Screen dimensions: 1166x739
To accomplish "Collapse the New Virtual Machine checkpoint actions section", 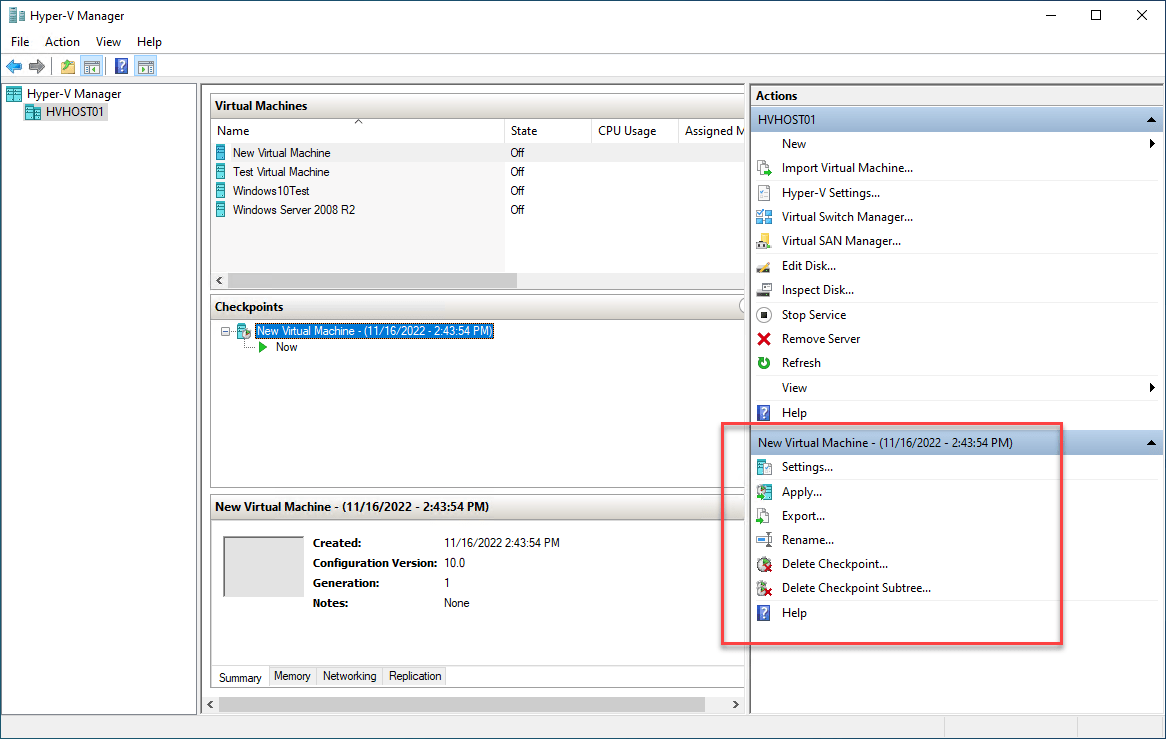I will pos(1151,443).
